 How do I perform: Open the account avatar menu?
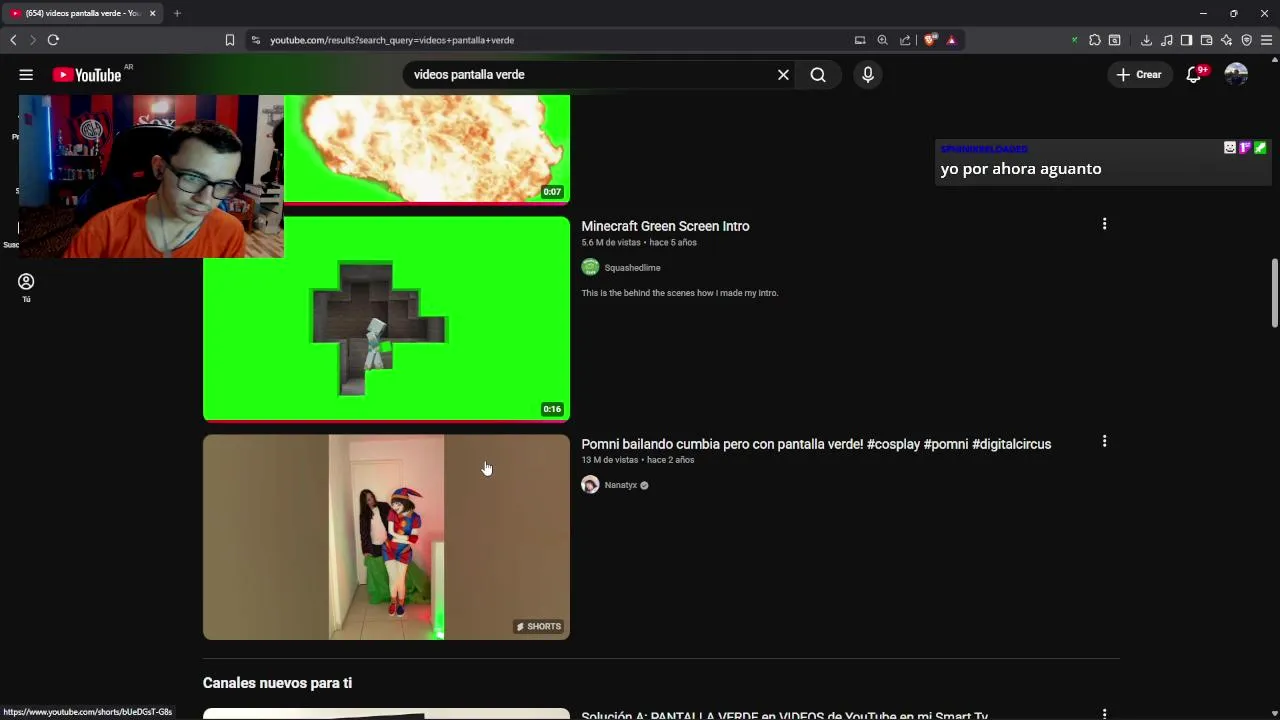(1236, 75)
